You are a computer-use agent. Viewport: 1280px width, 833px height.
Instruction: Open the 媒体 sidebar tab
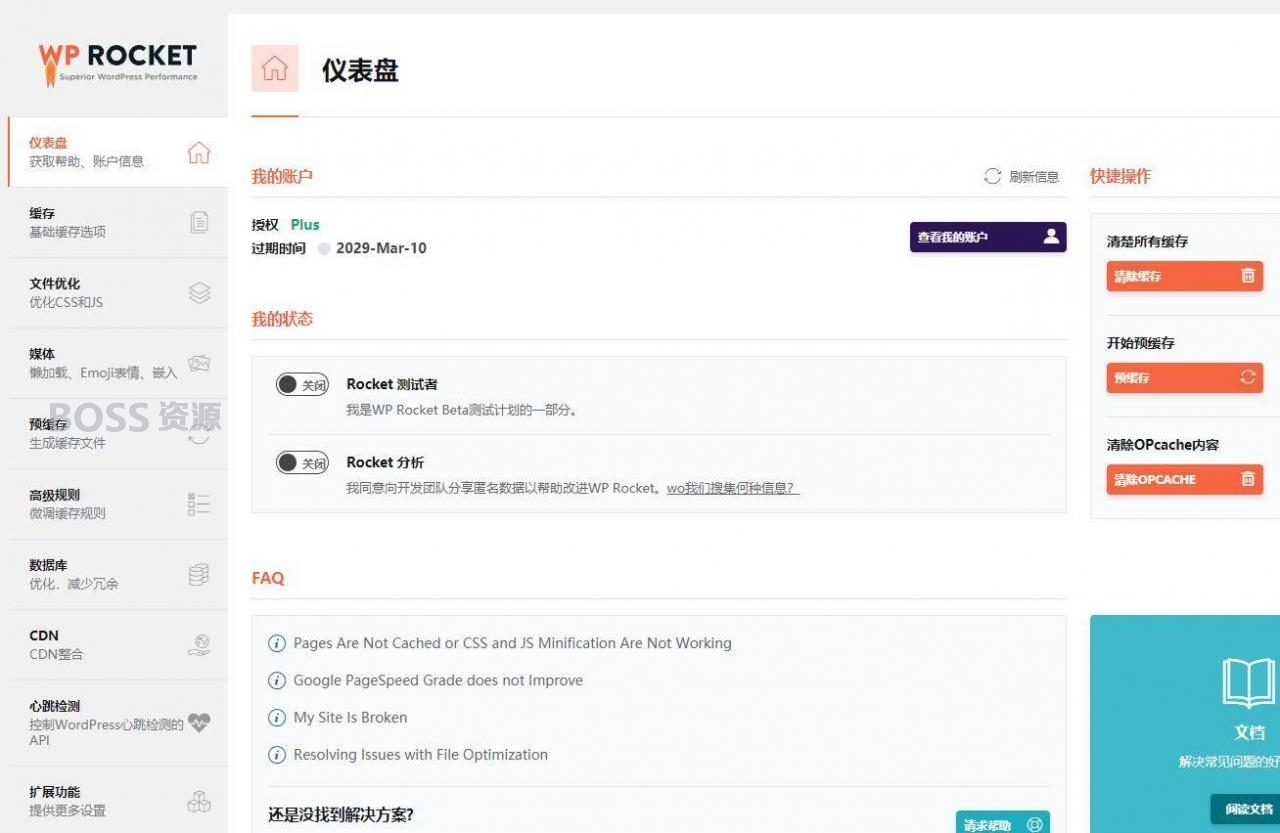(x=118, y=363)
